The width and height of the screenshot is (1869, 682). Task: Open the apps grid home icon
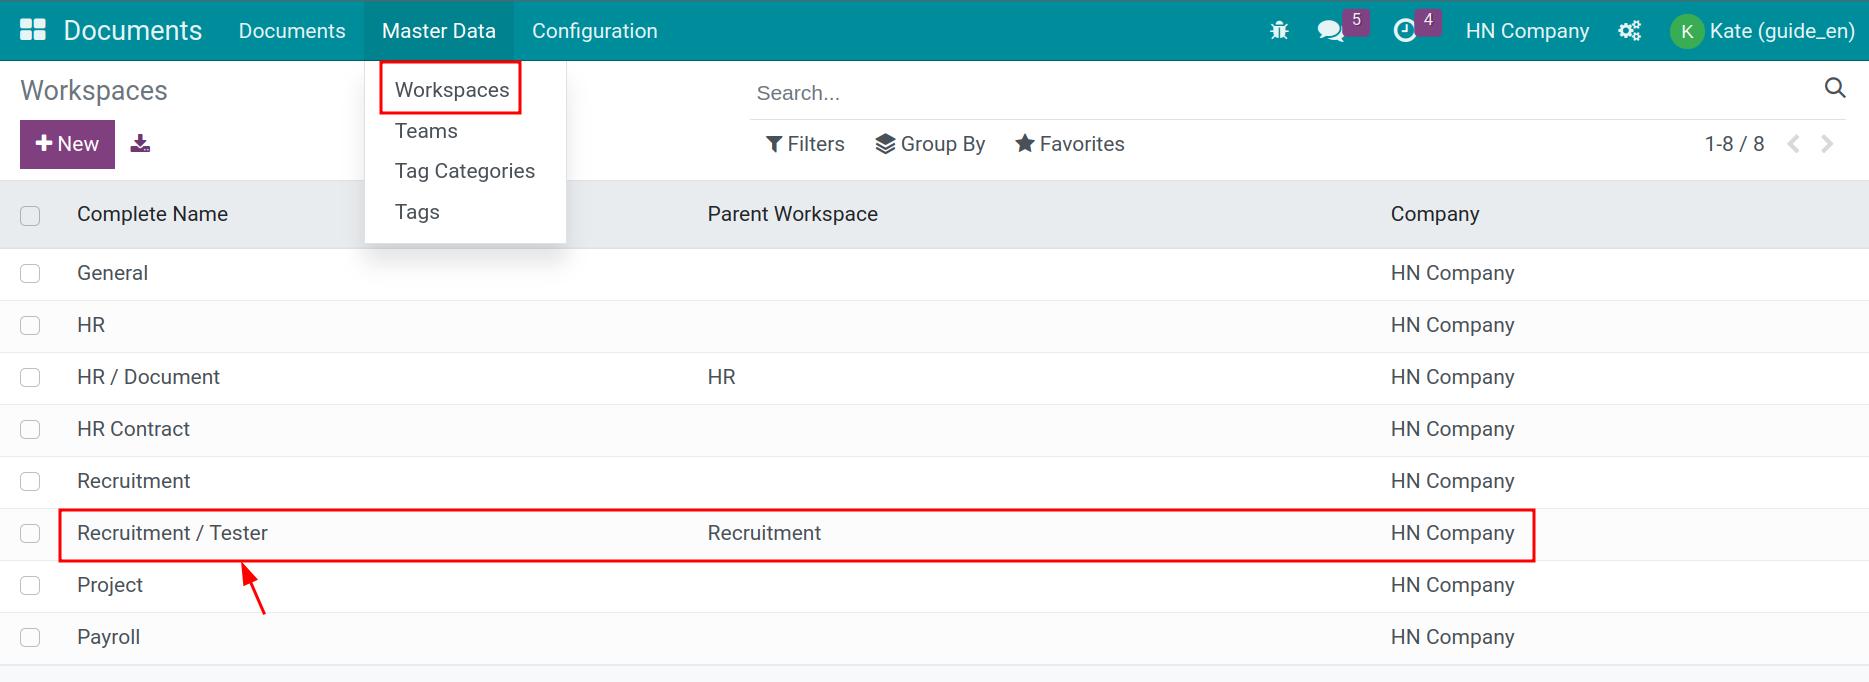pyautogui.click(x=33, y=30)
